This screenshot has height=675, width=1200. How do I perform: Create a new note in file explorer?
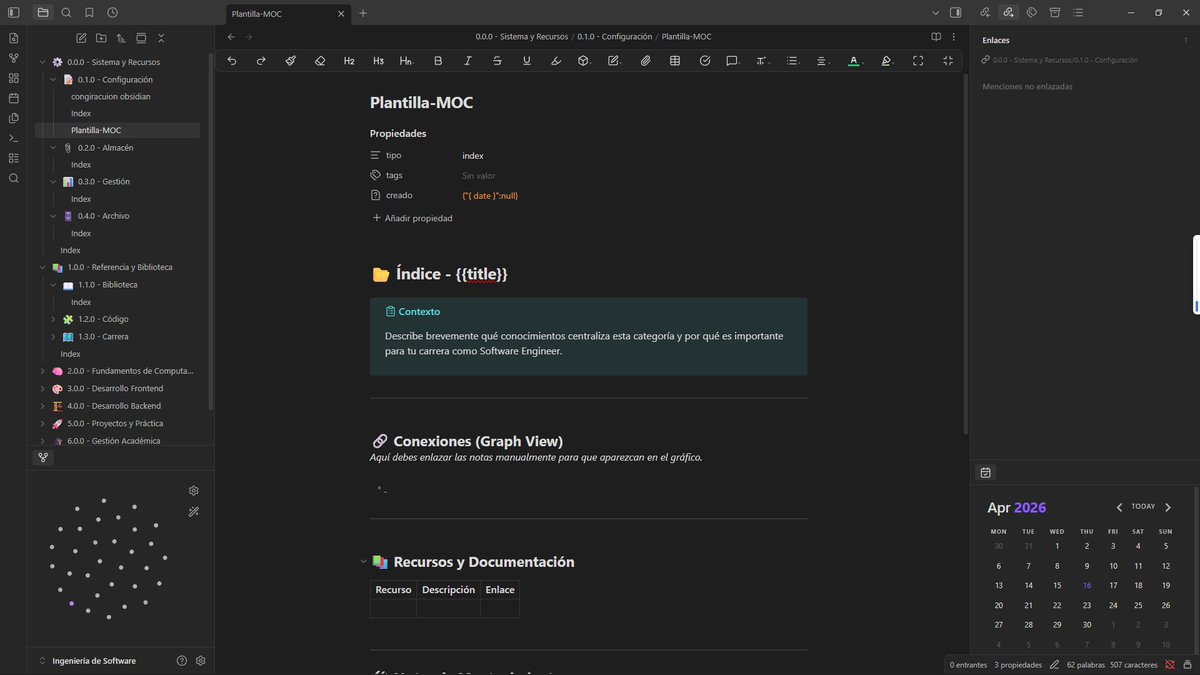[81, 38]
